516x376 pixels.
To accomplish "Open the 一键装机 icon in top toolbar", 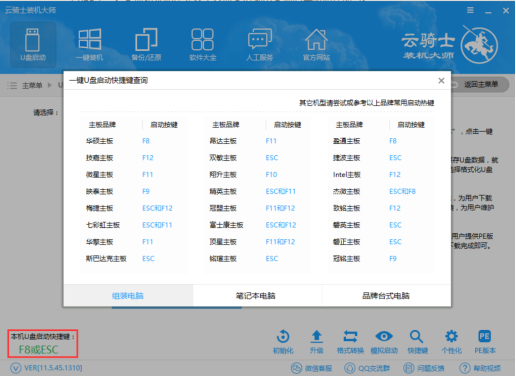I will click(x=89, y=44).
